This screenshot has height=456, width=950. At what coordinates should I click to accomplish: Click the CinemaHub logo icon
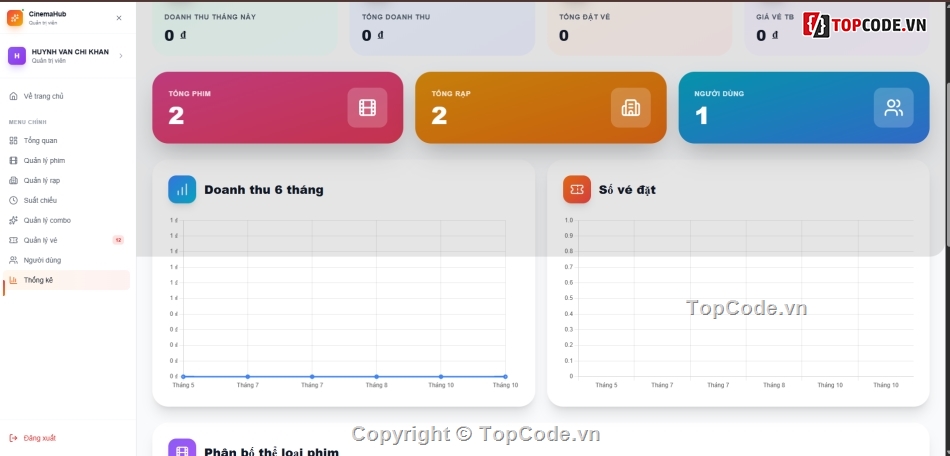click(x=15, y=18)
